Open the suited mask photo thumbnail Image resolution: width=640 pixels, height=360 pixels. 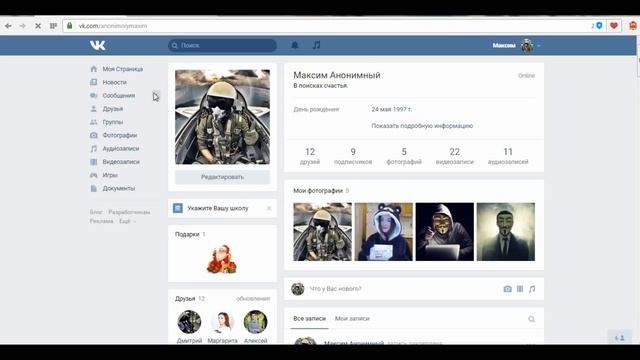pyautogui.click(x=506, y=232)
